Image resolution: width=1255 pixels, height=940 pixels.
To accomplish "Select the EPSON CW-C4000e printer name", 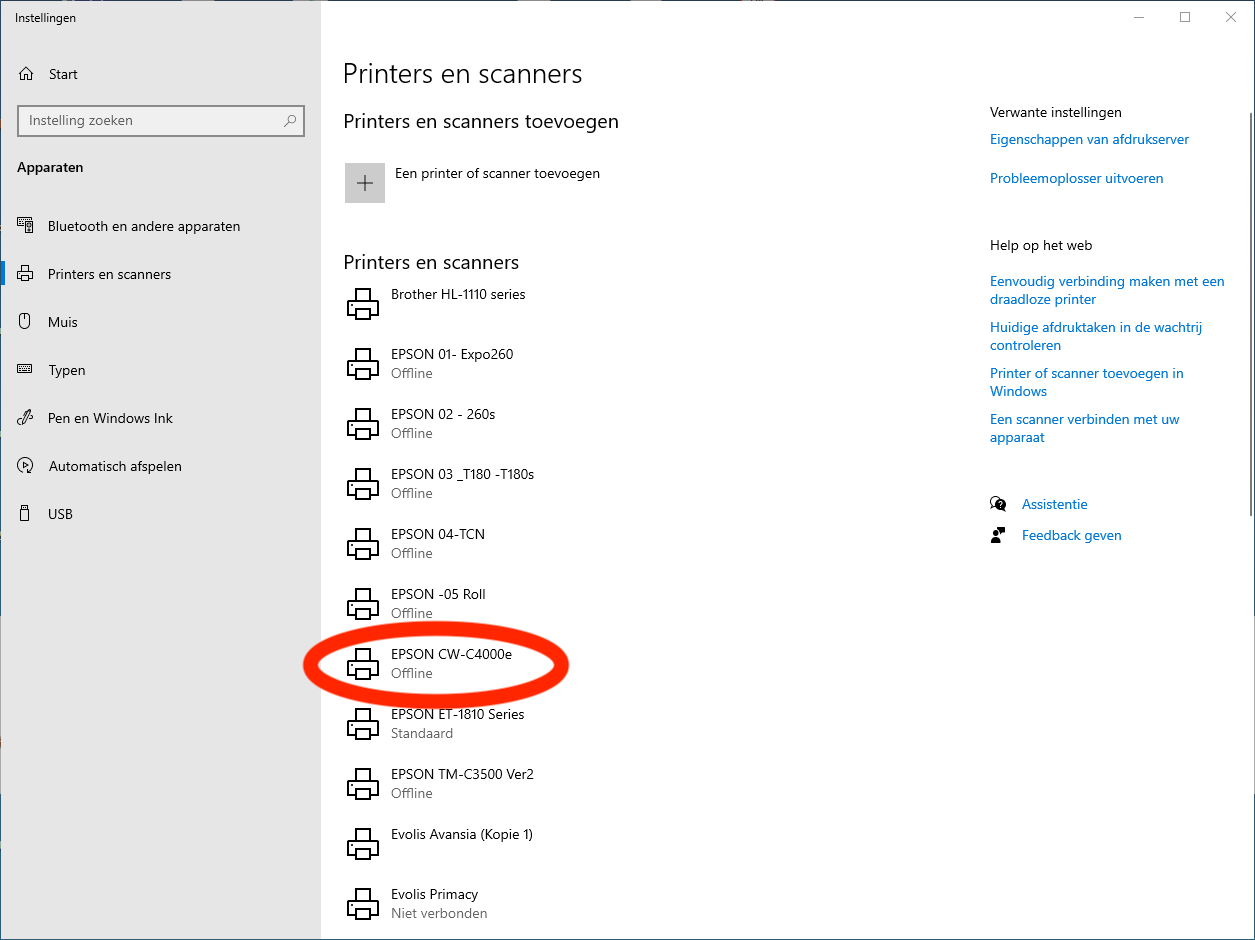I will coord(451,654).
